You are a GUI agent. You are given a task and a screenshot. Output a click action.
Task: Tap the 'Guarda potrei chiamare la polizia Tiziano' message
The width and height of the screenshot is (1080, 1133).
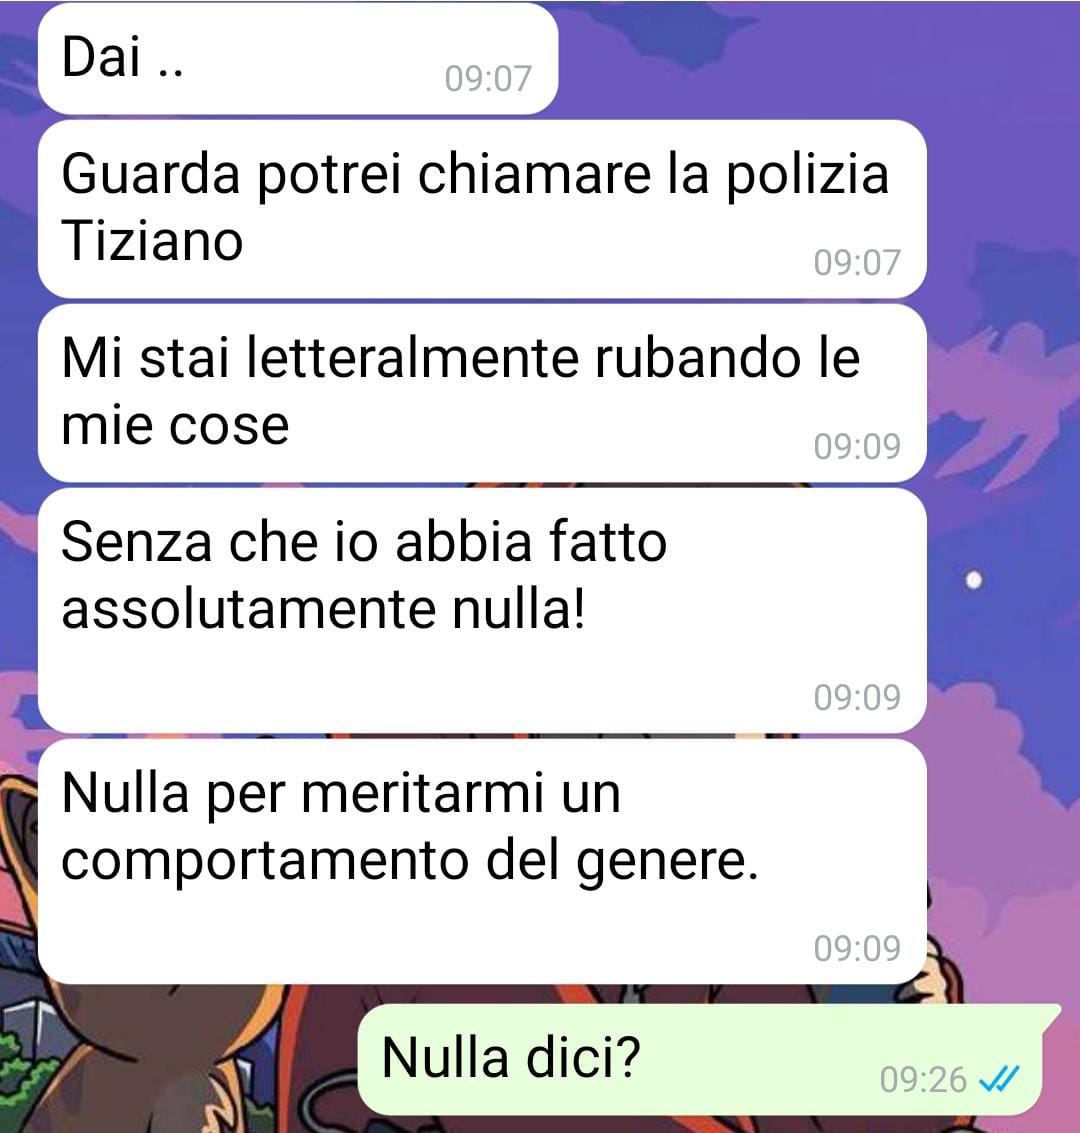[x=482, y=209]
